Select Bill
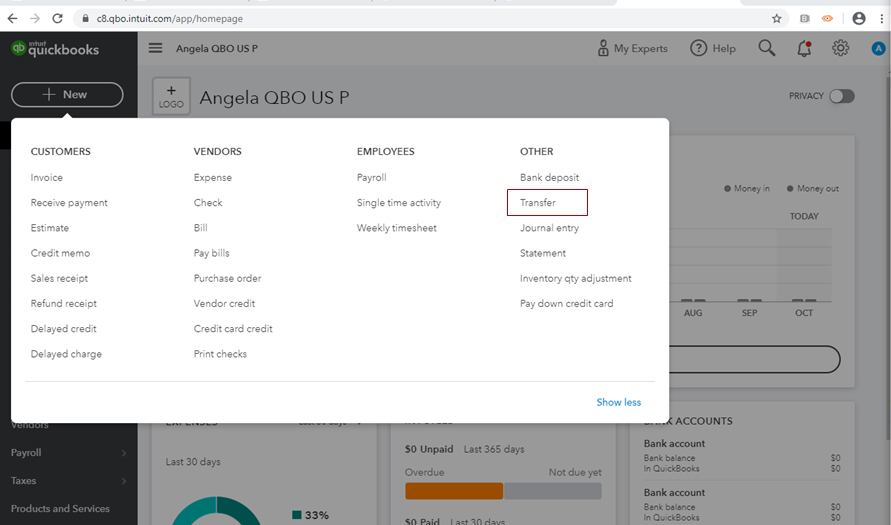891x525 pixels. 201,228
